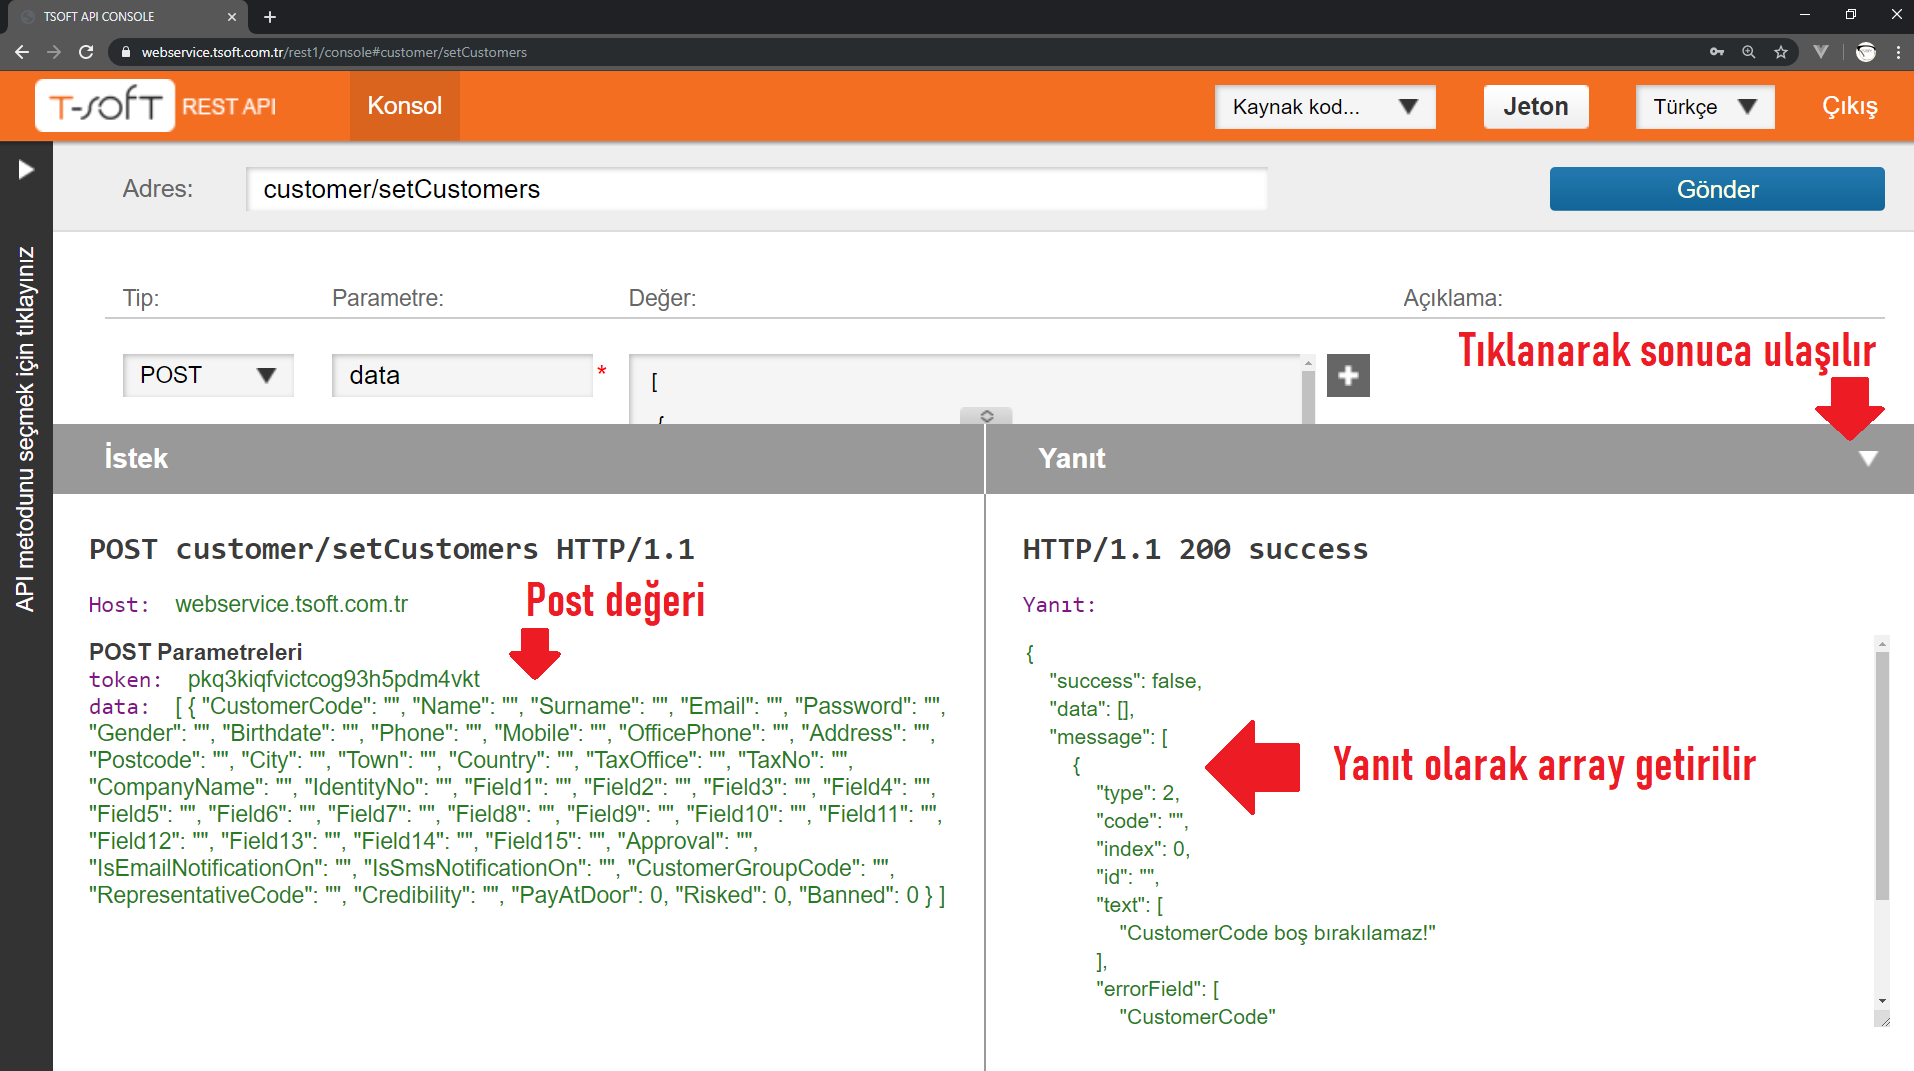Open the browser profile avatar icon
Screen dimensions: 1914x1071
point(1865,52)
